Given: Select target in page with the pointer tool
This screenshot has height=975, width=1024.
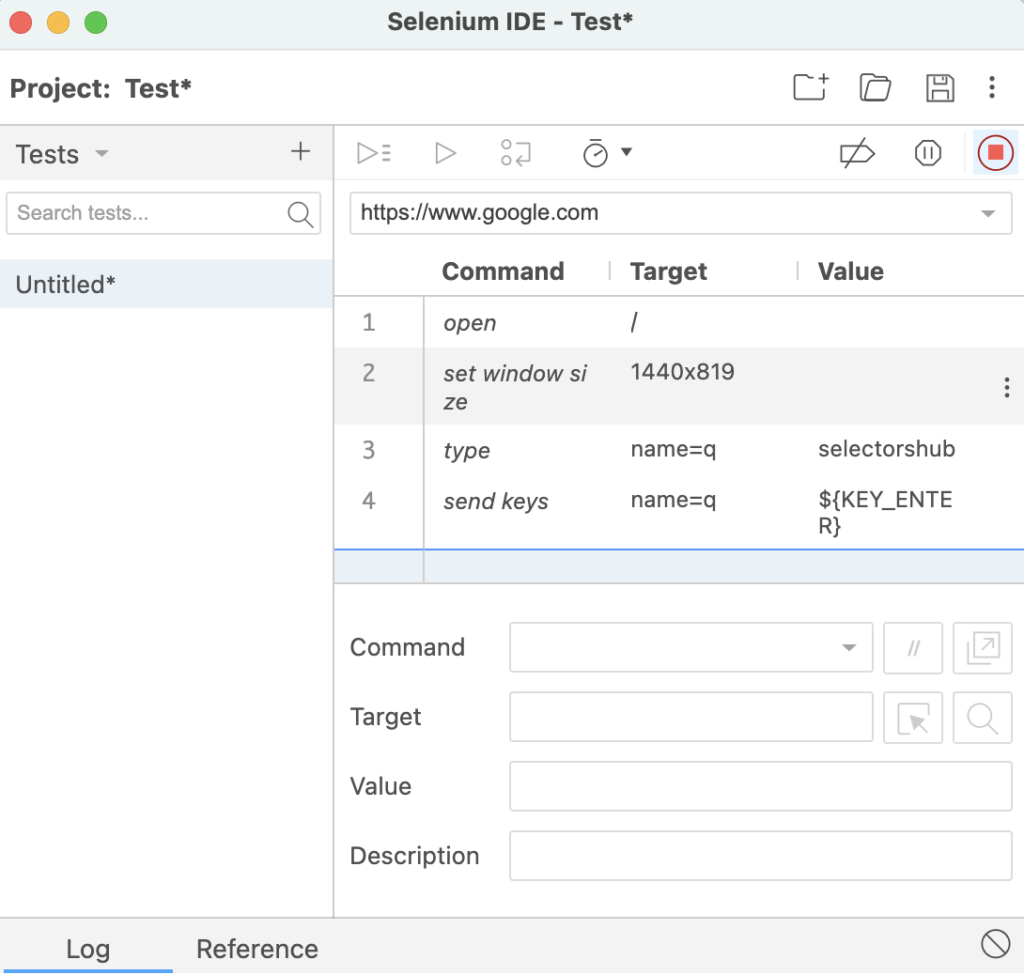Looking at the screenshot, I should (x=913, y=717).
